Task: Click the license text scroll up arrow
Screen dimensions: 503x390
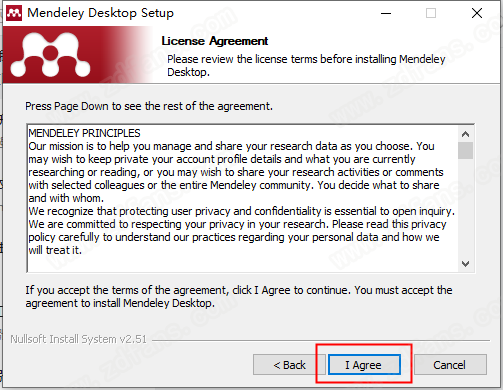Action: pyautogui.click(x=465, y=134)
